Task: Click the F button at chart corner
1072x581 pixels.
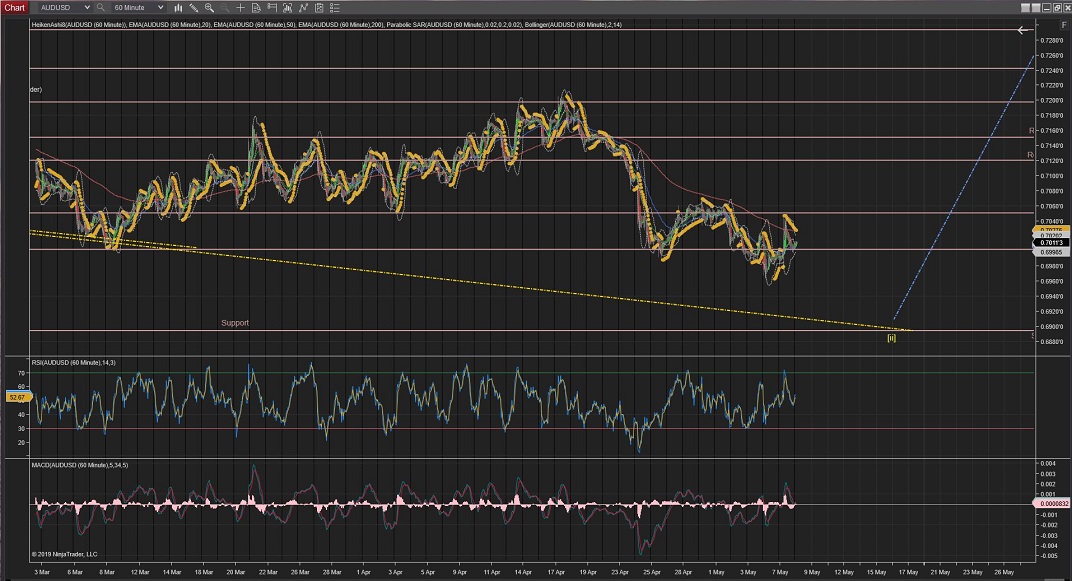Action: point(1064,25)
